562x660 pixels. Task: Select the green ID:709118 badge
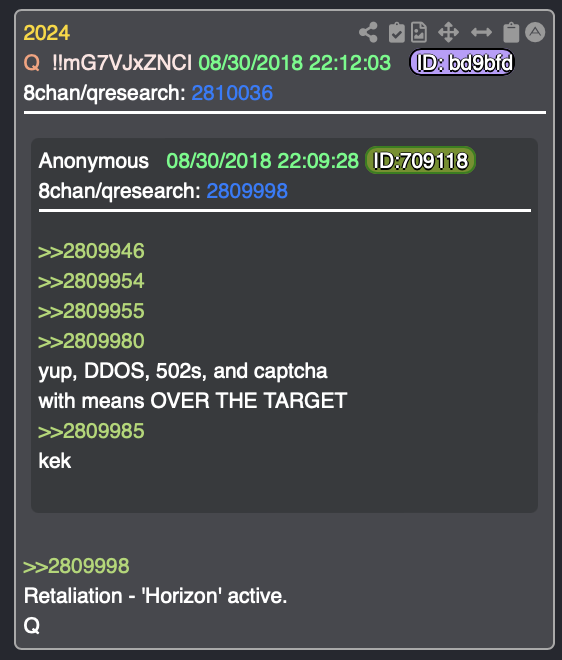(421, 160)
